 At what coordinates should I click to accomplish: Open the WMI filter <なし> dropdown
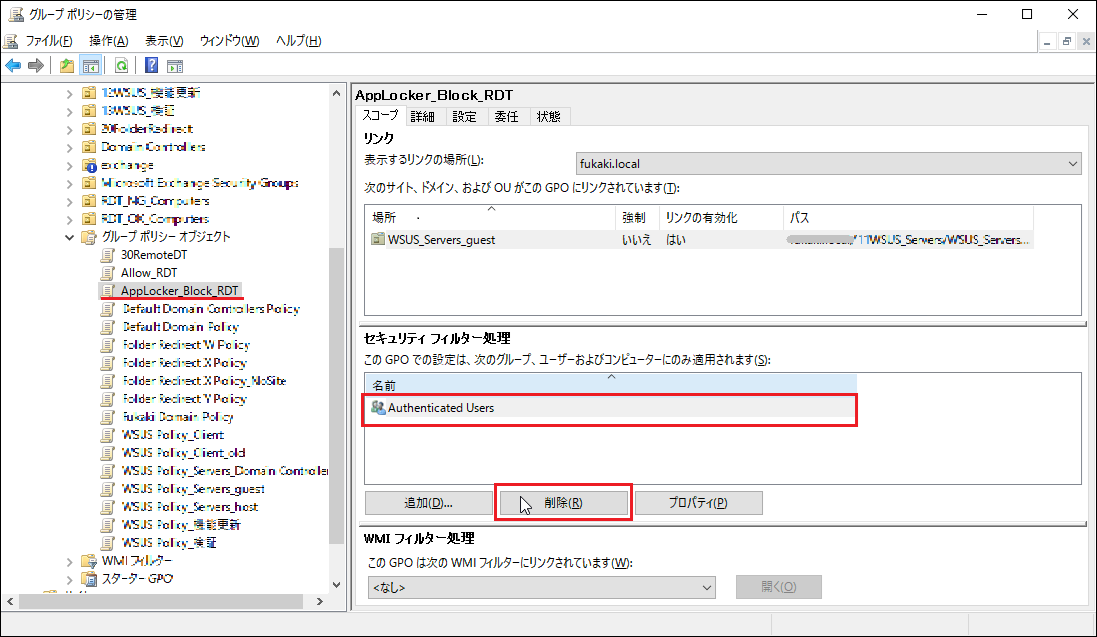[x=541, y=588]
